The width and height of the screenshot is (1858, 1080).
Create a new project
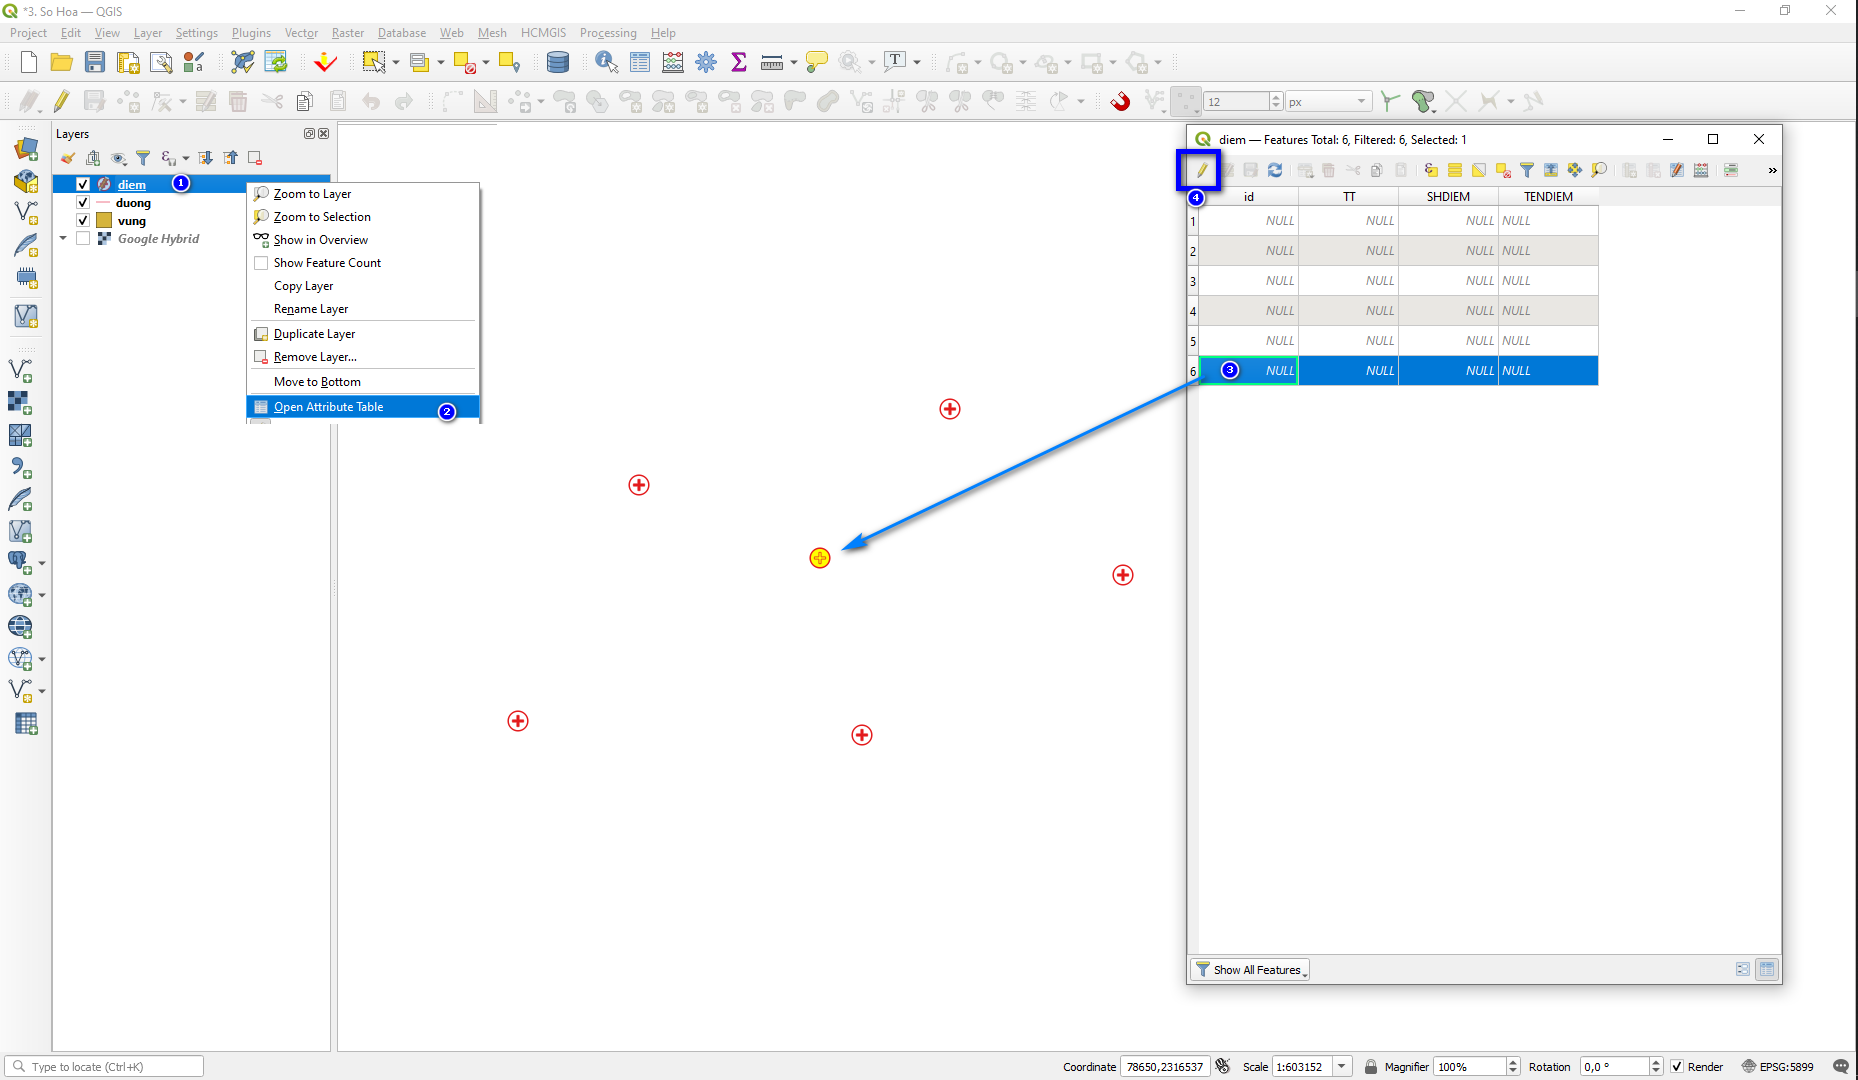(x=28, y=63)
